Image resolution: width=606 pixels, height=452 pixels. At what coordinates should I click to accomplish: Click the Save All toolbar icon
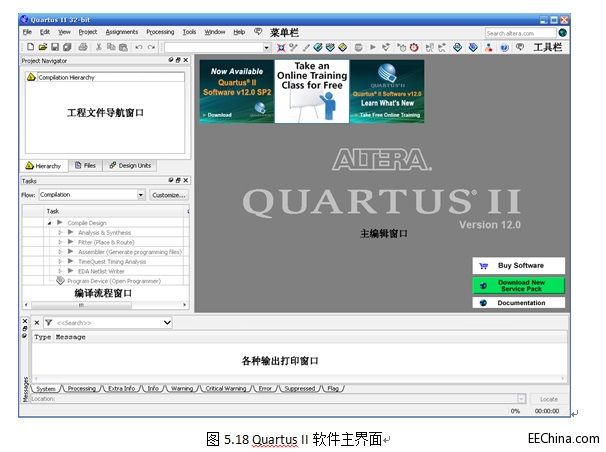click(x=67, y=47)
